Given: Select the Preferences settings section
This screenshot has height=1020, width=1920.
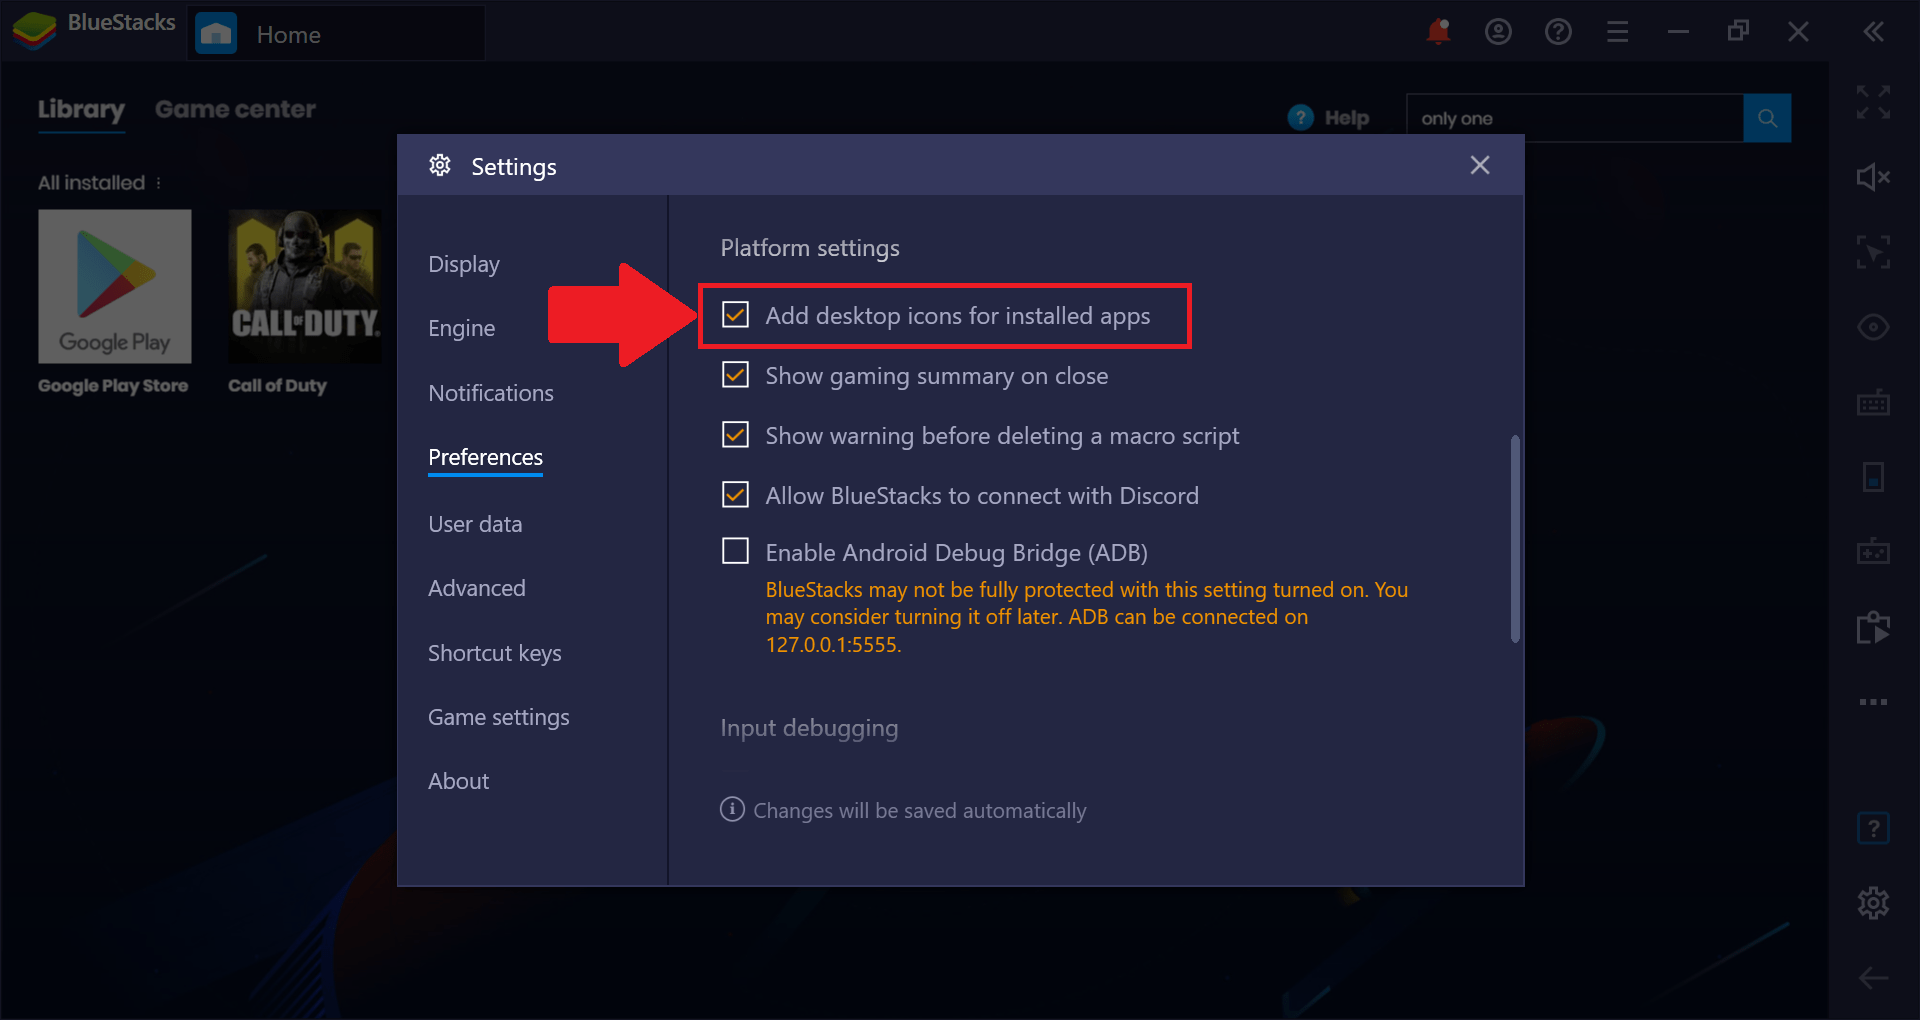Looking at the screenshot, I should point(485,457).
